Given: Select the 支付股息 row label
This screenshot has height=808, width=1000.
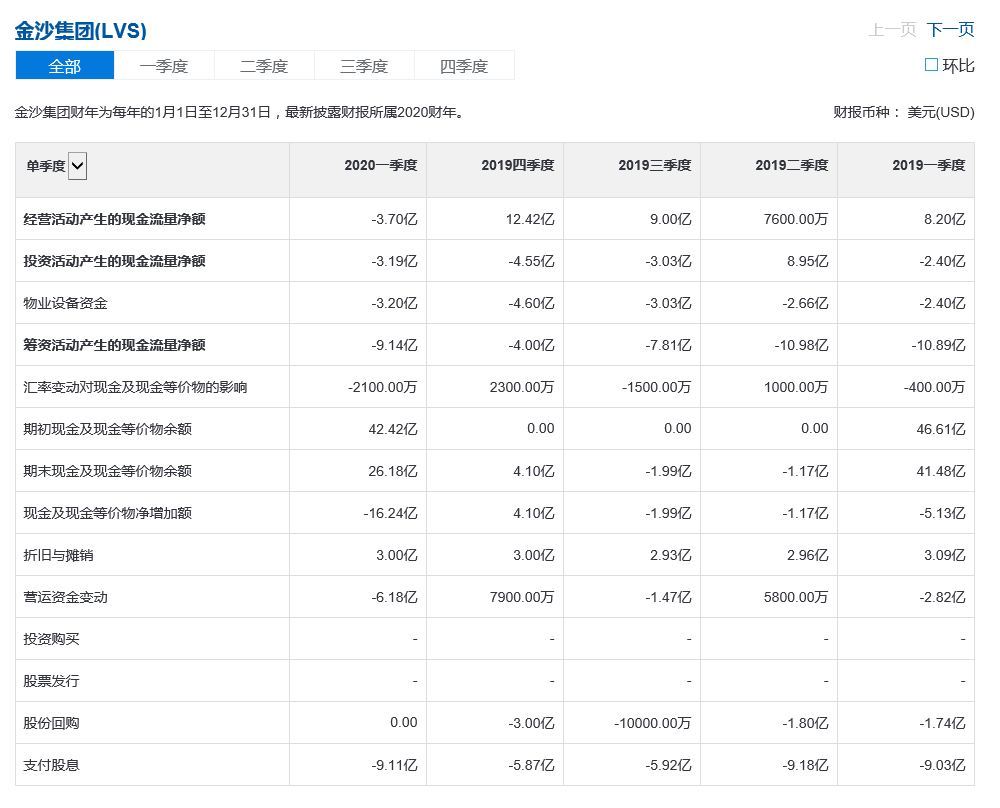Looking at the screenshot, I should 51,765.
